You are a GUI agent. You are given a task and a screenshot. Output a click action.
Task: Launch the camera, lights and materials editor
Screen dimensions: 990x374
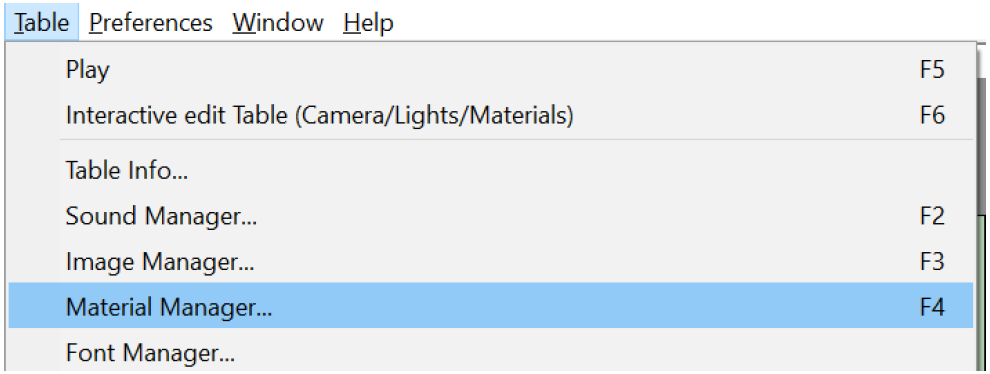pyautogui.click(x=491, y=115)
